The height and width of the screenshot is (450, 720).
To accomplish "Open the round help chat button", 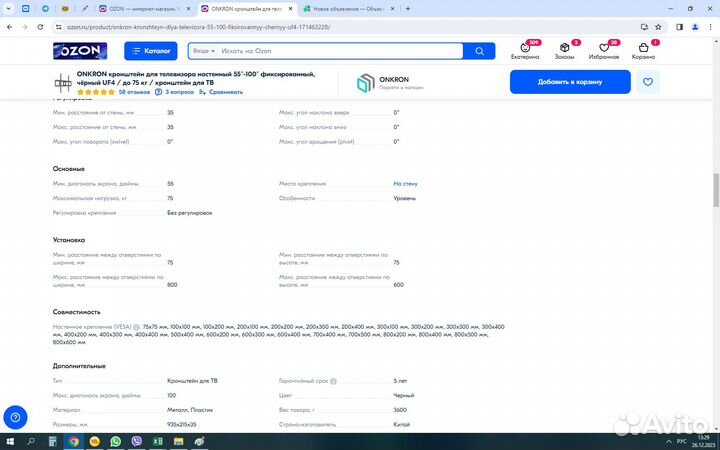I will click(x=15, y=417).
